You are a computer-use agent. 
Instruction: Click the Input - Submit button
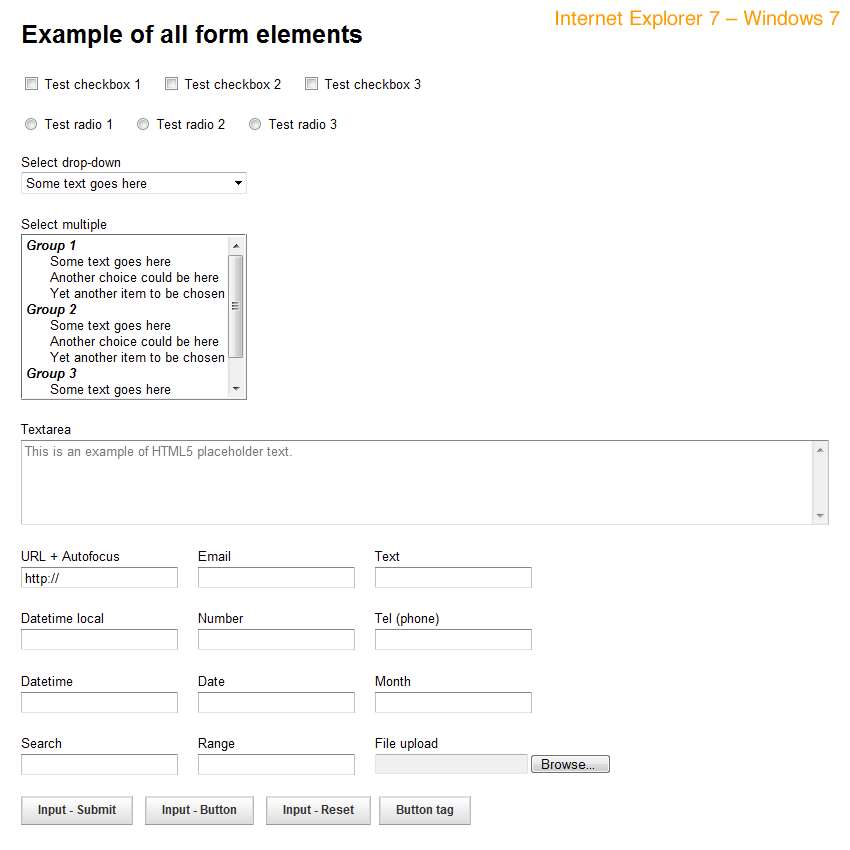pyautogui.click(x=77, y=810)
